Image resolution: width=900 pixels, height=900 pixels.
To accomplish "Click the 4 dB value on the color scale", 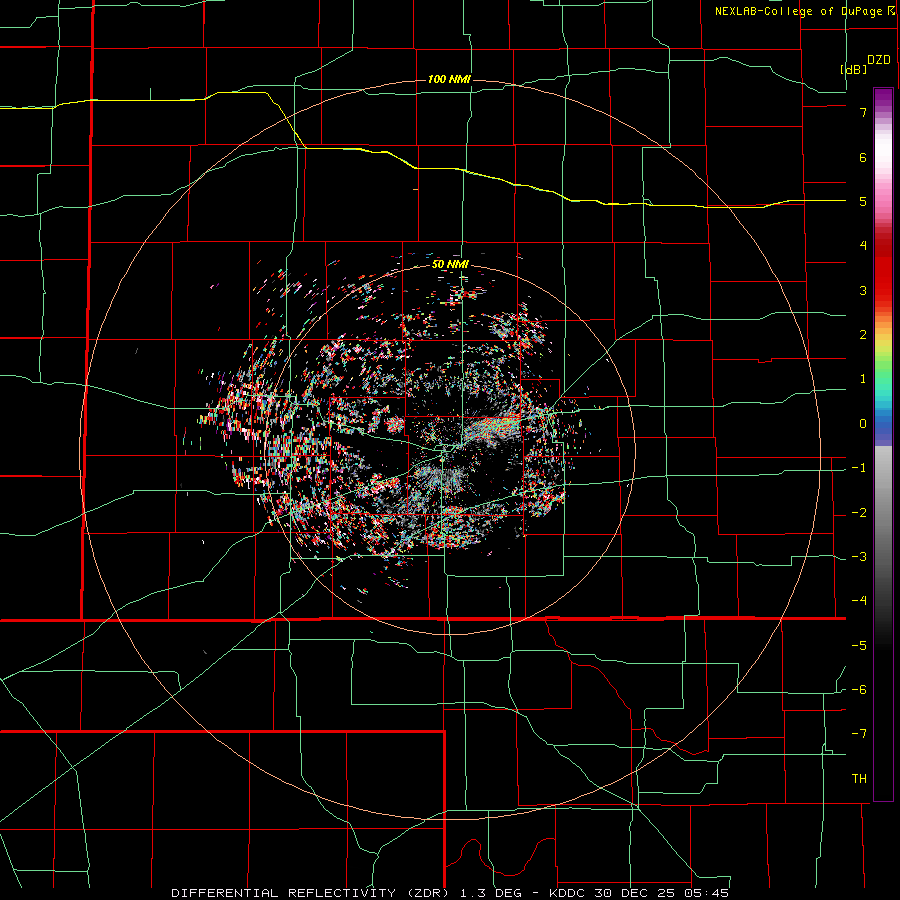I will click(x=863, y=246).
